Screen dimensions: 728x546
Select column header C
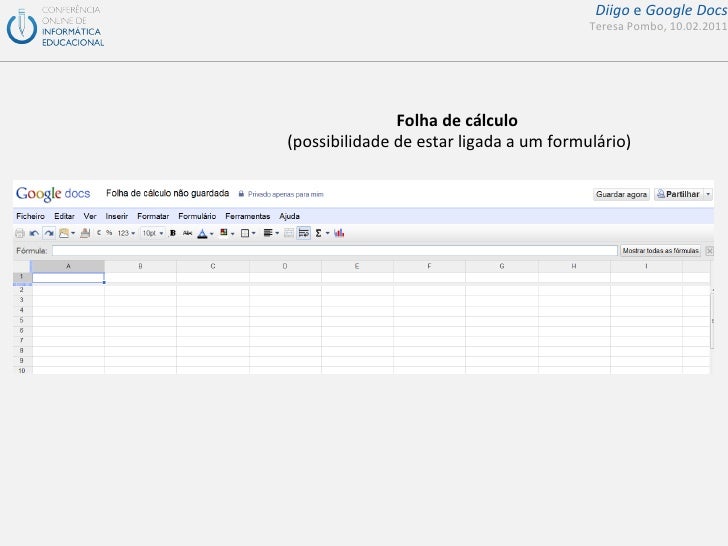213,266
